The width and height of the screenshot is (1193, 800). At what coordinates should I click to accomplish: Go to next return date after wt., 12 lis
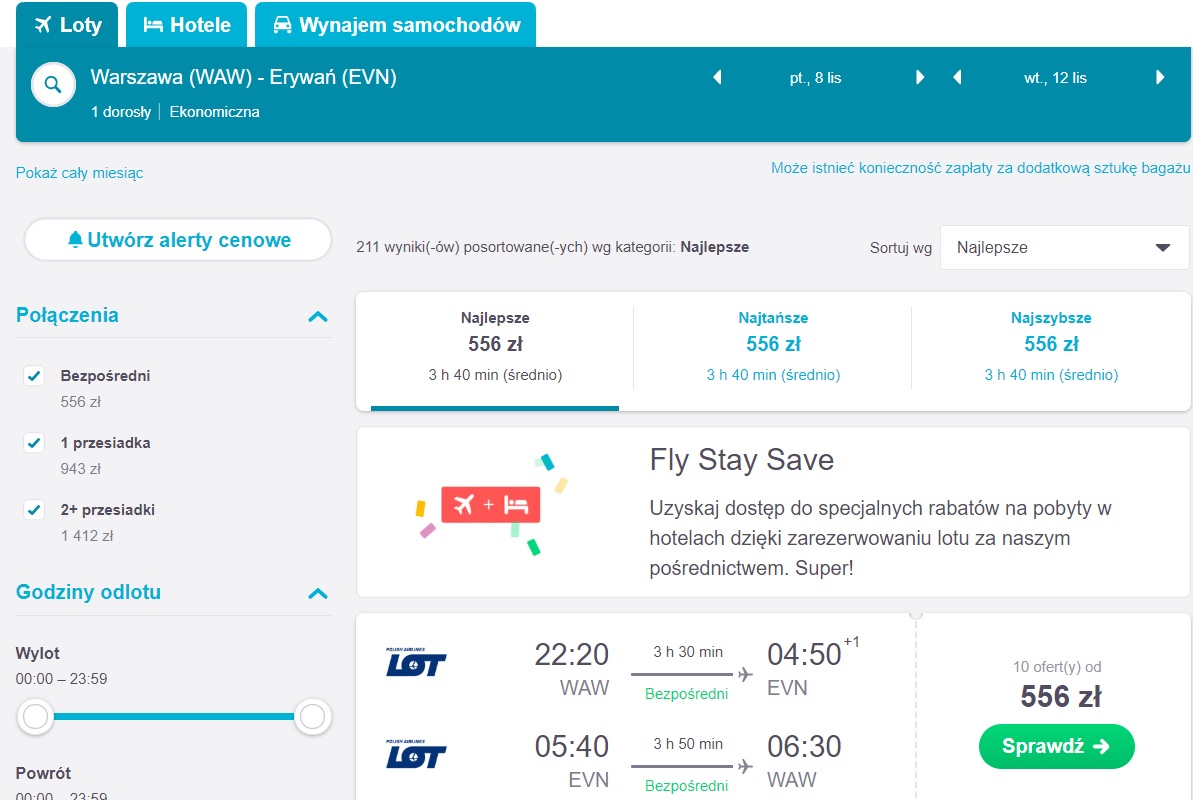click(x=1160, y=77)
